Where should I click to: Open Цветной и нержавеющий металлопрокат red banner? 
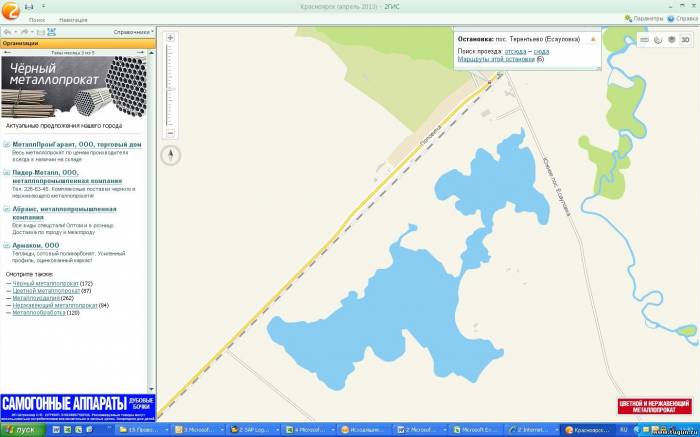point(654,406)
